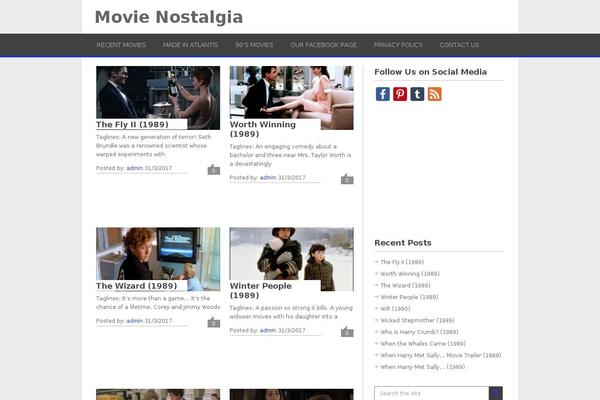Screen dimensions: 600x400
Task: Open recent post Worth Winning (1989)
Action: click(x=410, y=274)
